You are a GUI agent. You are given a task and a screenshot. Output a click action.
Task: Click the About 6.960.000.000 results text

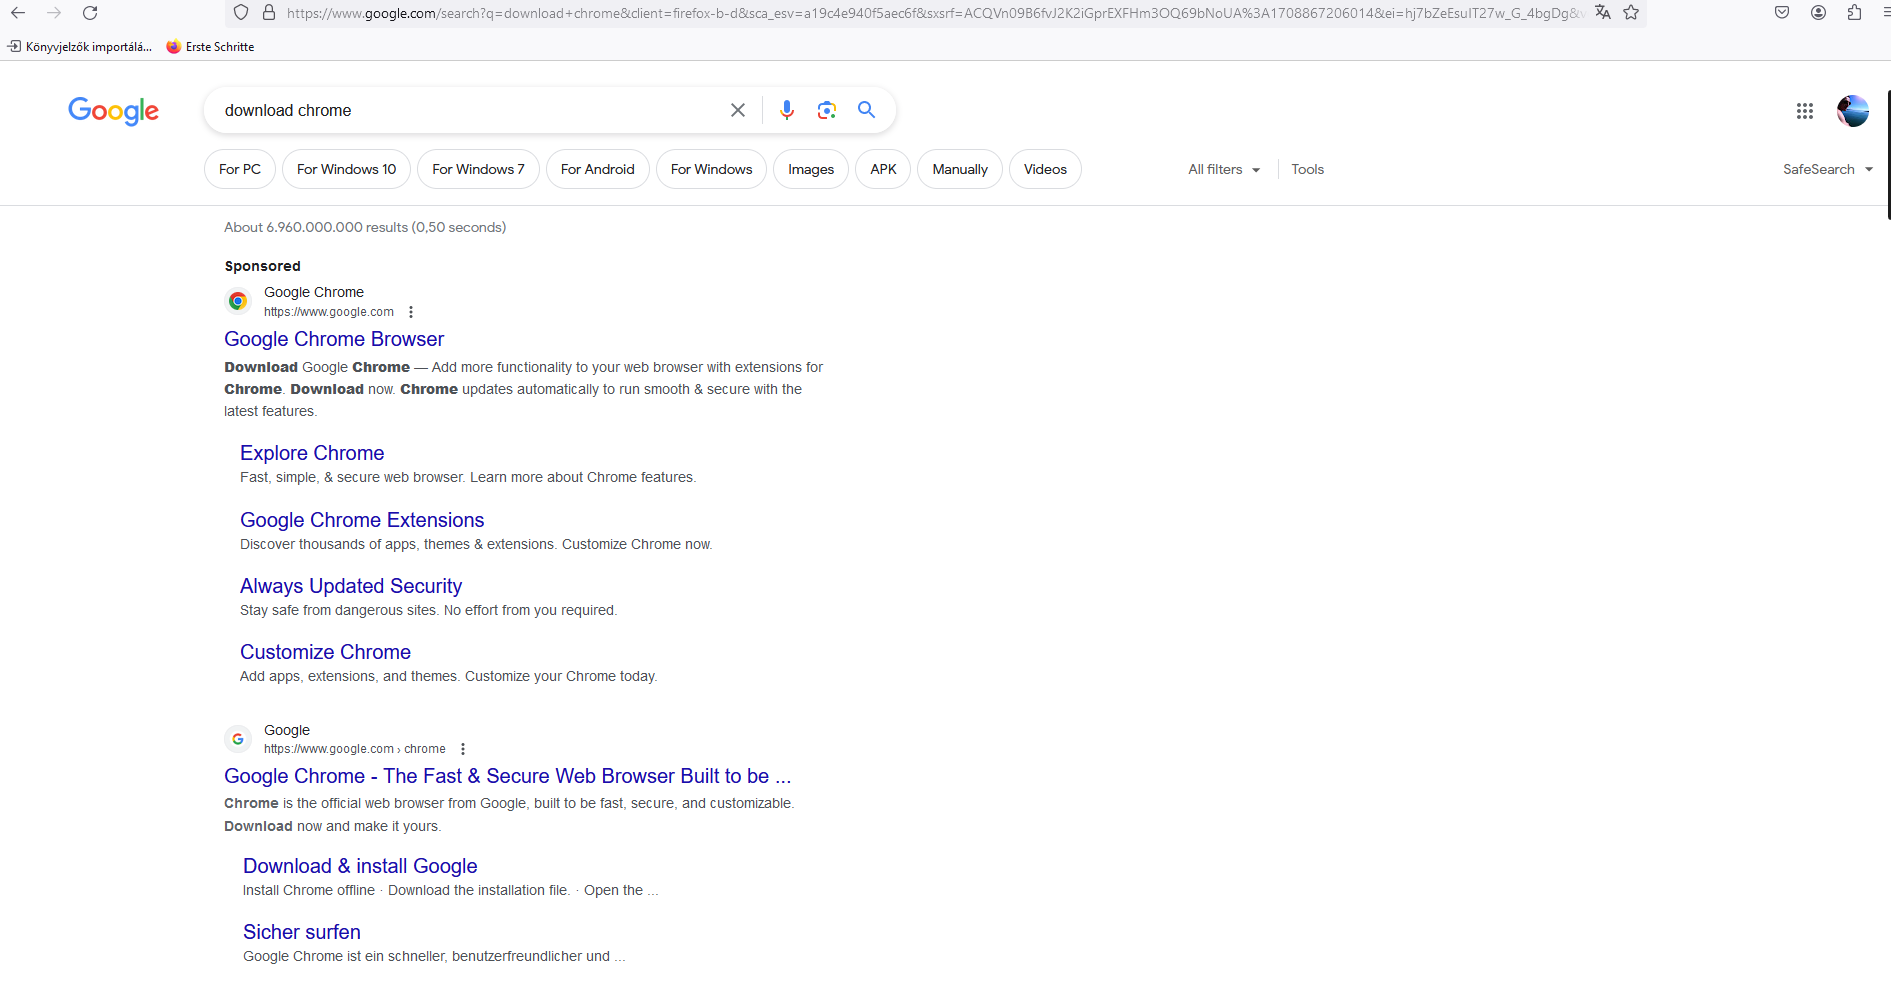(x=365, y=227)
